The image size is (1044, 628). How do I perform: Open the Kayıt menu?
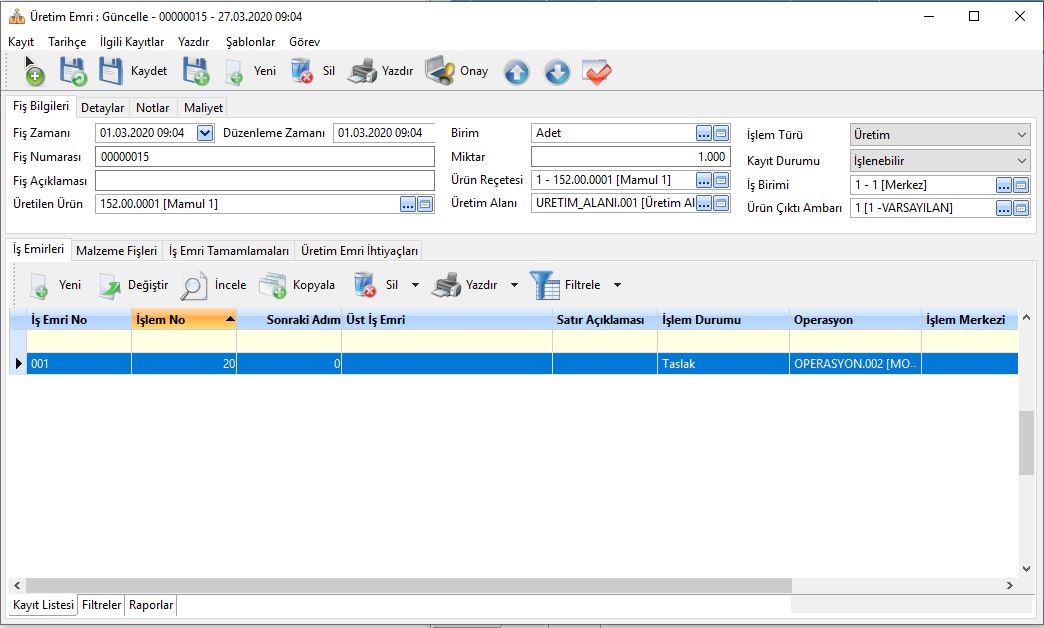tap(21, 42)
